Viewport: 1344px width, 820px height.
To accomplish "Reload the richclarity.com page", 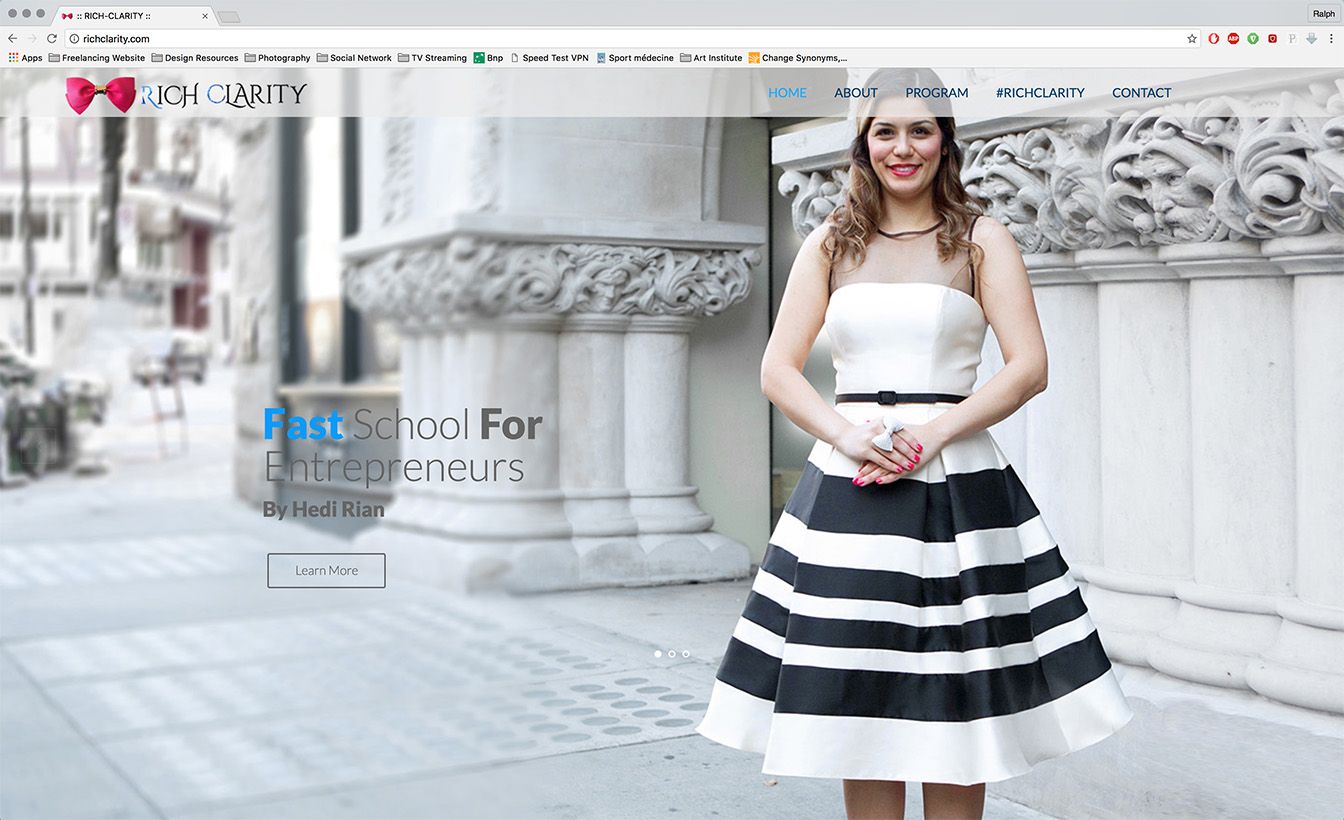I will 52,38.
